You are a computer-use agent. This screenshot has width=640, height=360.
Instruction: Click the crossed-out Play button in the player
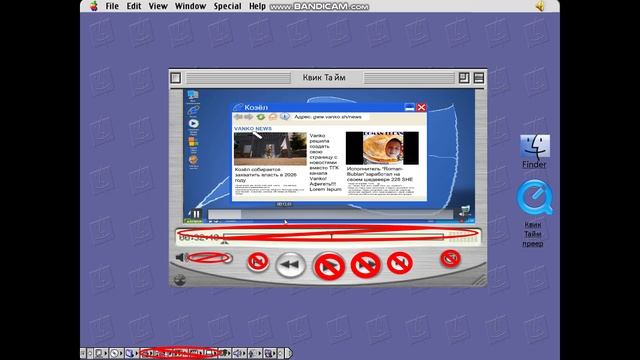pyautogui.click(x=329, y=266)
